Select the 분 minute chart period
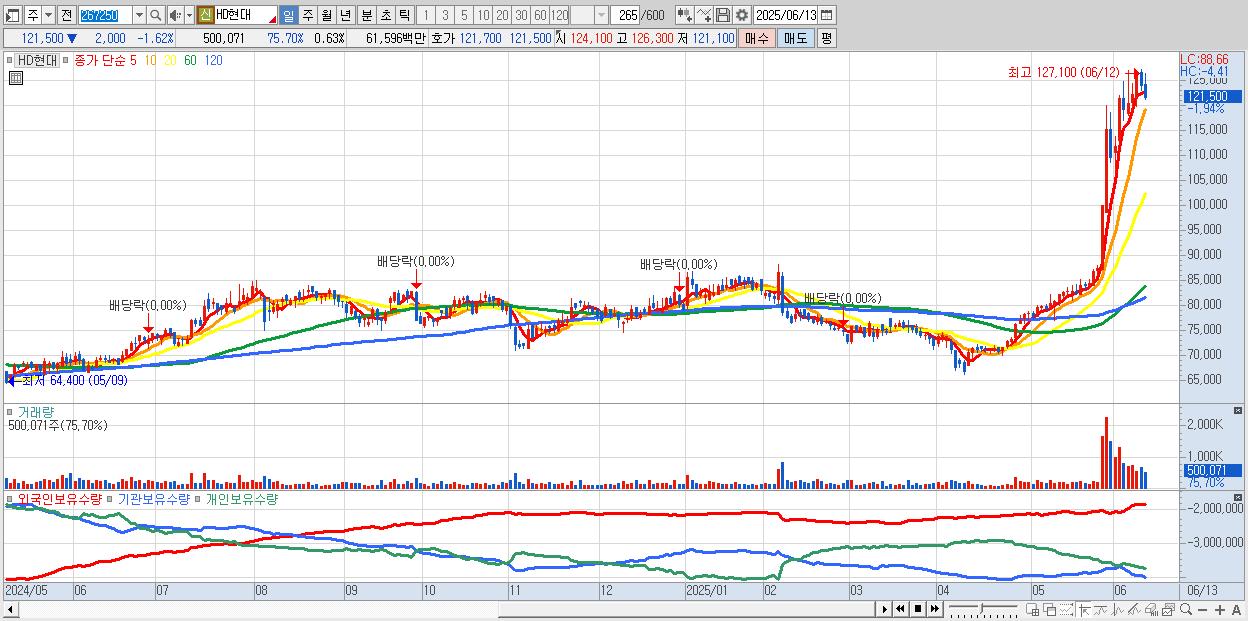Screen dimensions: 1248x621 [366, 15]
